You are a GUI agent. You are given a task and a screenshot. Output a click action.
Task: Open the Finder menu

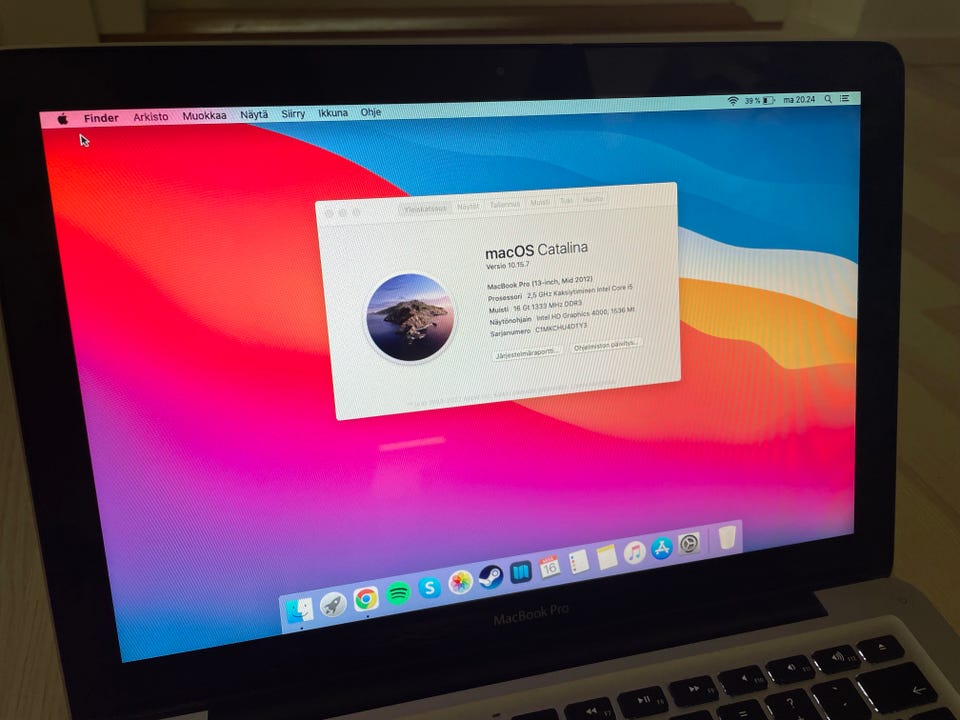[x=101, y=118]
